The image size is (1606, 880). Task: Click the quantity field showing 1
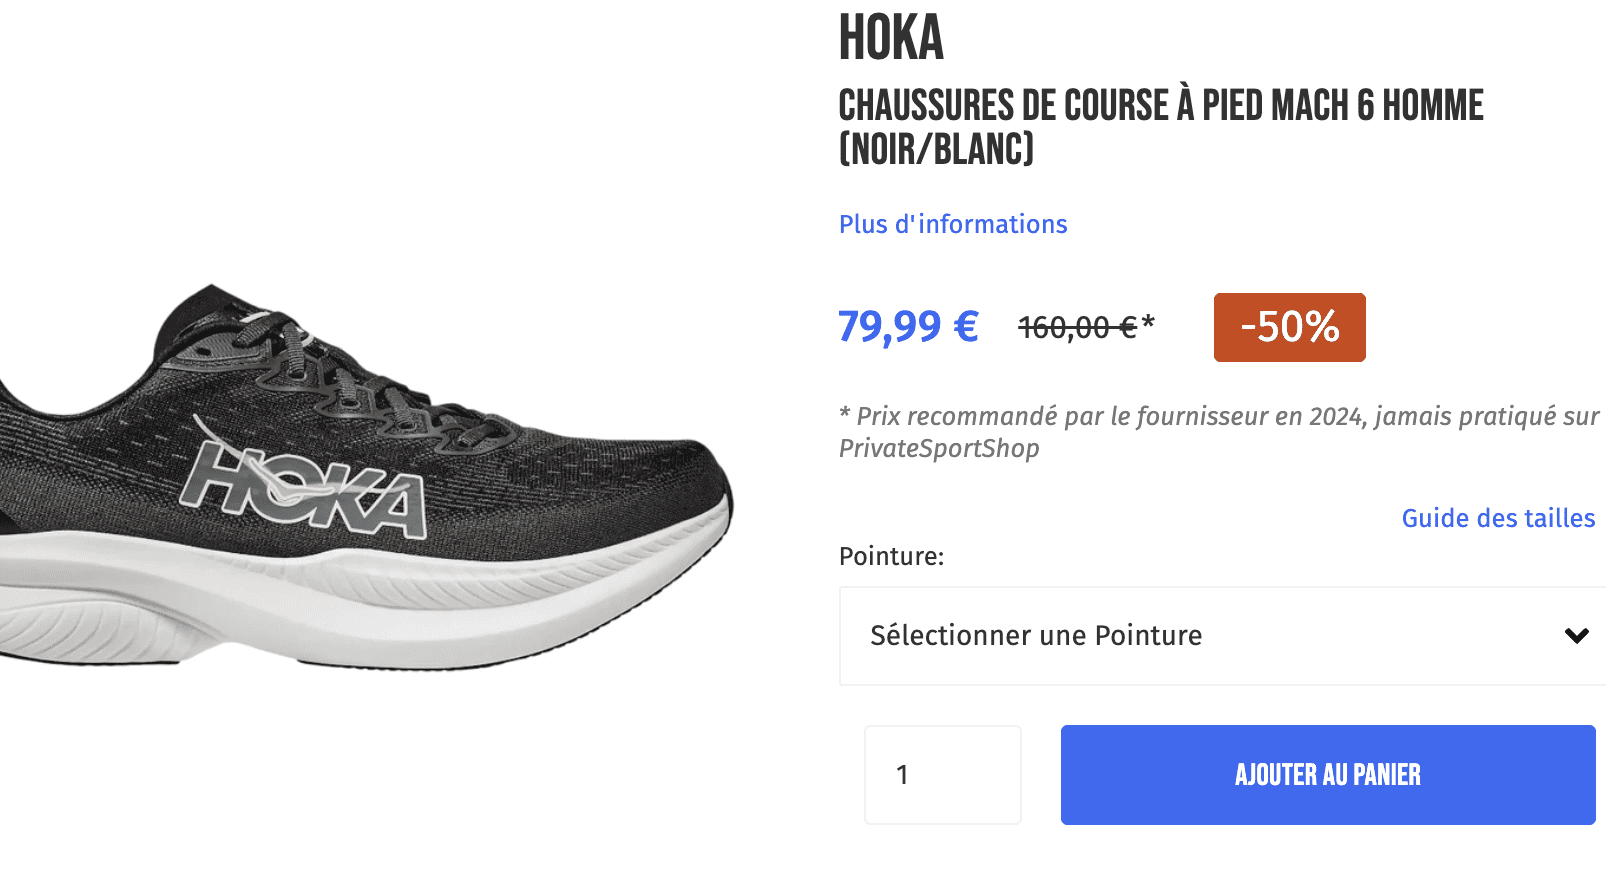[x=941, y=774]
